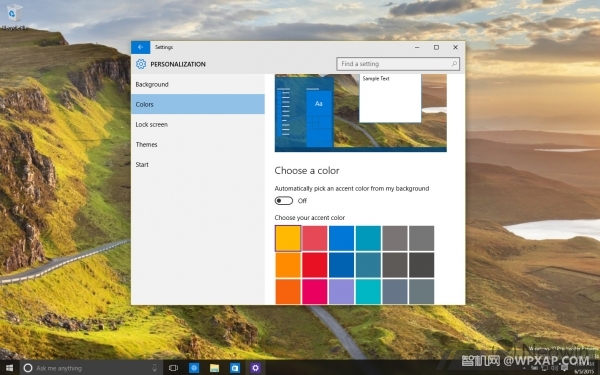The height and width of the screenshot is (375, 600).
Task: Switch to the Themes section
Action: [x=198, y=144]
